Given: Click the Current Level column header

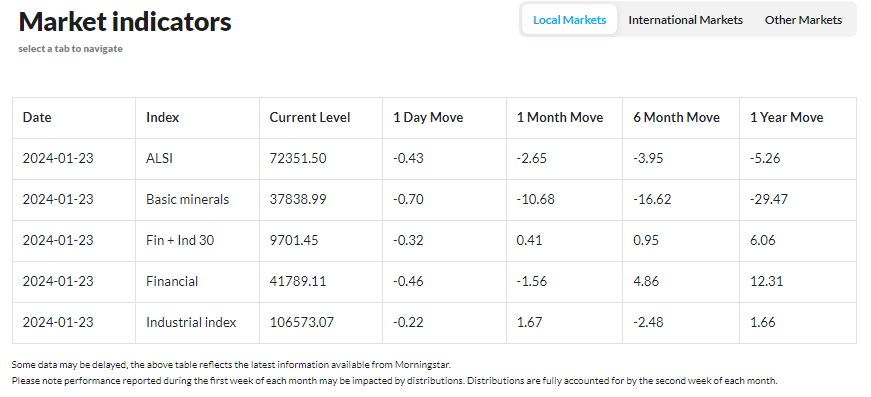Looking at the screenshot, I should (310, 118).
